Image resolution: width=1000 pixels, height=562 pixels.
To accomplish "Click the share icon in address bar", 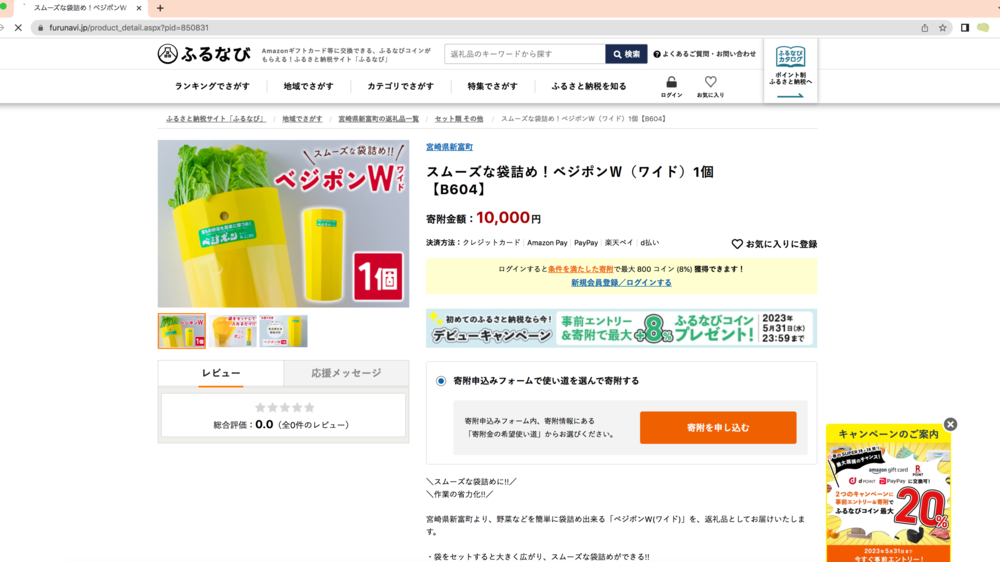I will tap(924, 28).
